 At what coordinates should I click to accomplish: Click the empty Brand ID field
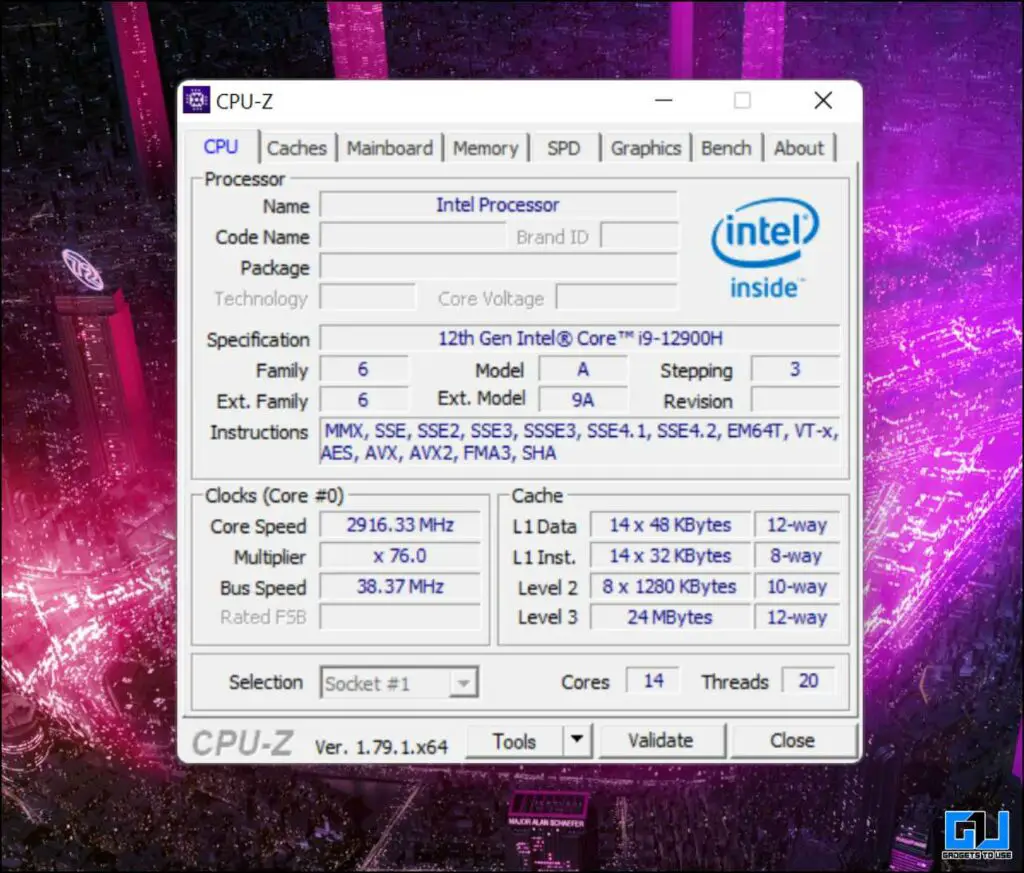pyautogui.click(x=639, y=236)
